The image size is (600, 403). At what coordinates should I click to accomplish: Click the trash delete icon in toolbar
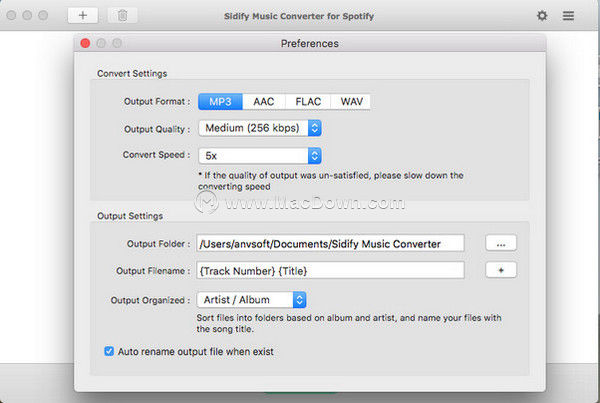click(122, 16)
